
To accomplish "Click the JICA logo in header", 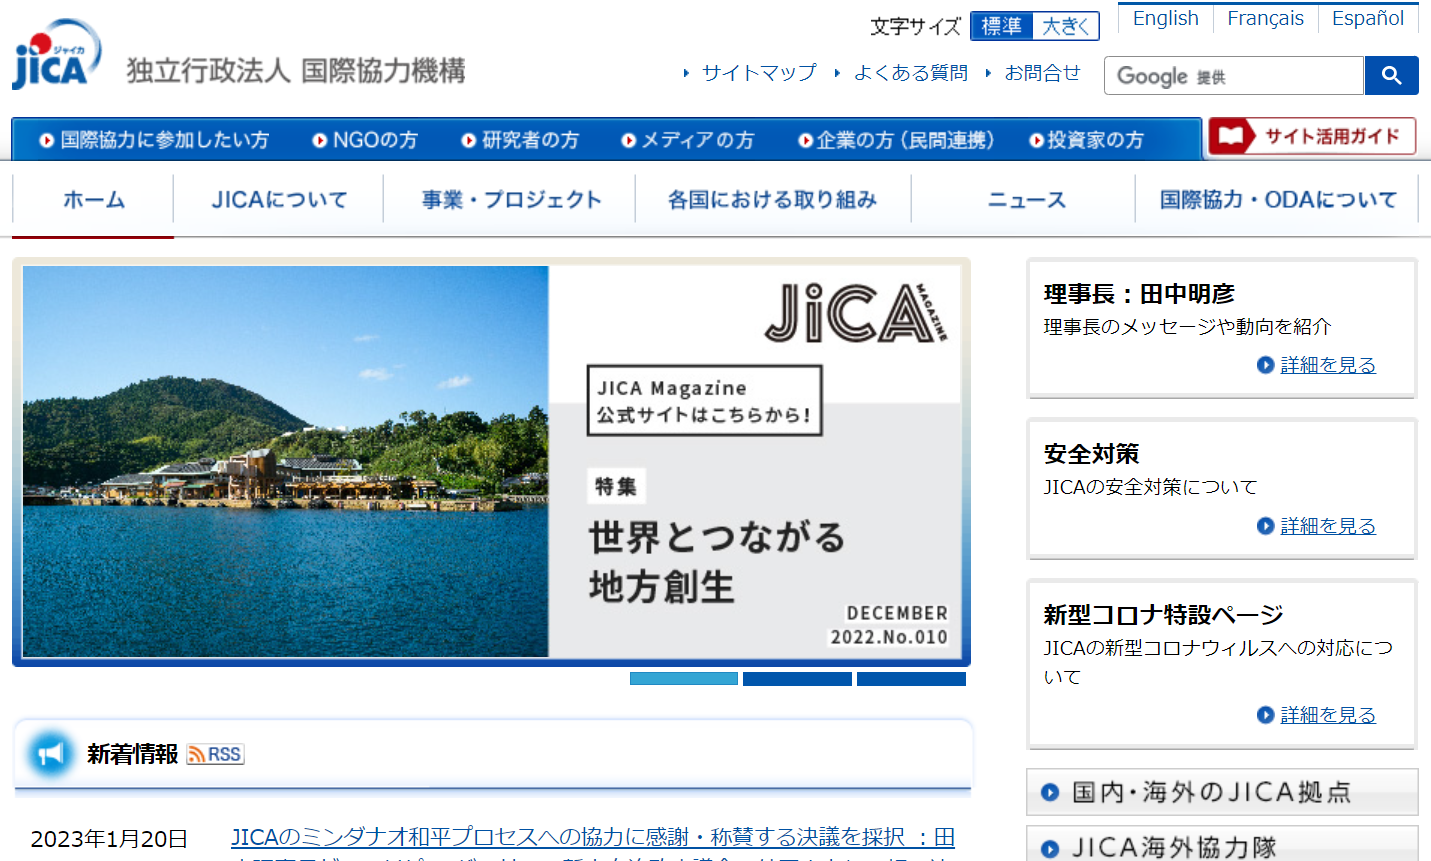I will [x=56, y=56].
